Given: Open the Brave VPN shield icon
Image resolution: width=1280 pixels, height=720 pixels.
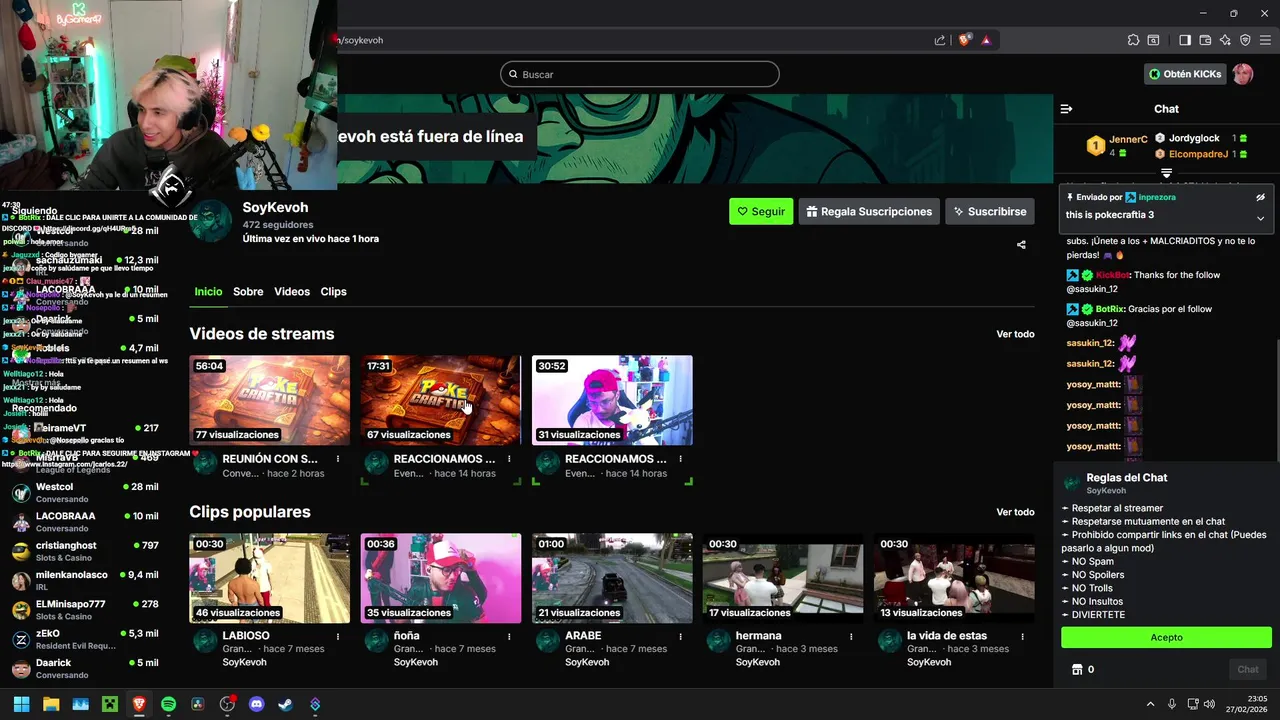Looking at the screenshot, I should tap(1246, 40).
